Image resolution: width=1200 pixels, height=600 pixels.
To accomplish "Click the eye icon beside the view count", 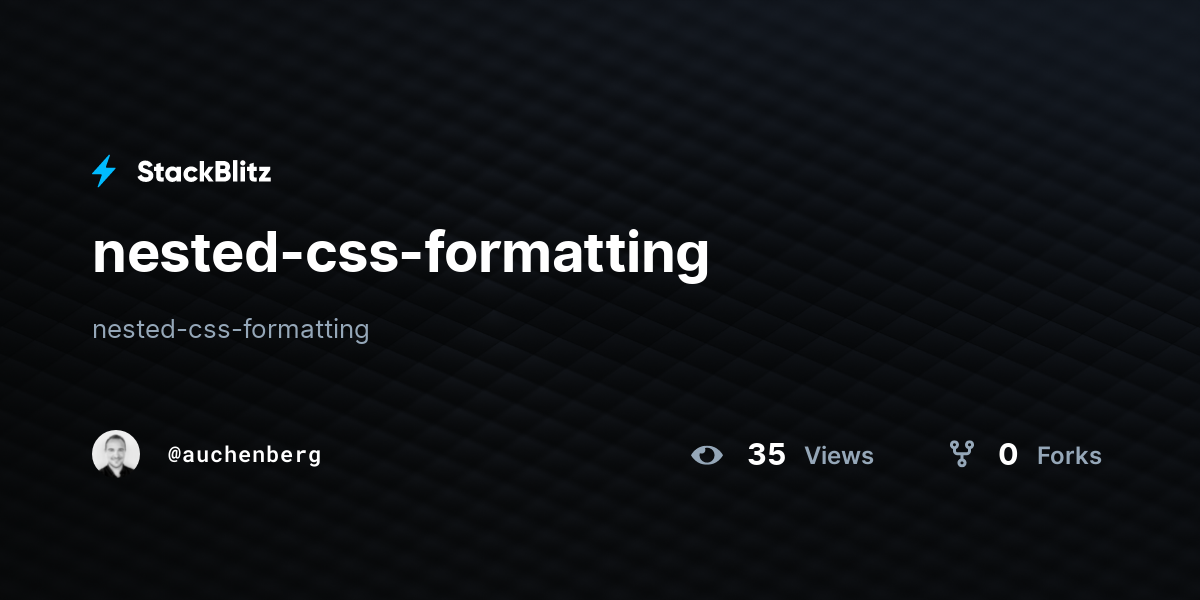I will pyautogui.click(x=707, y=455).
